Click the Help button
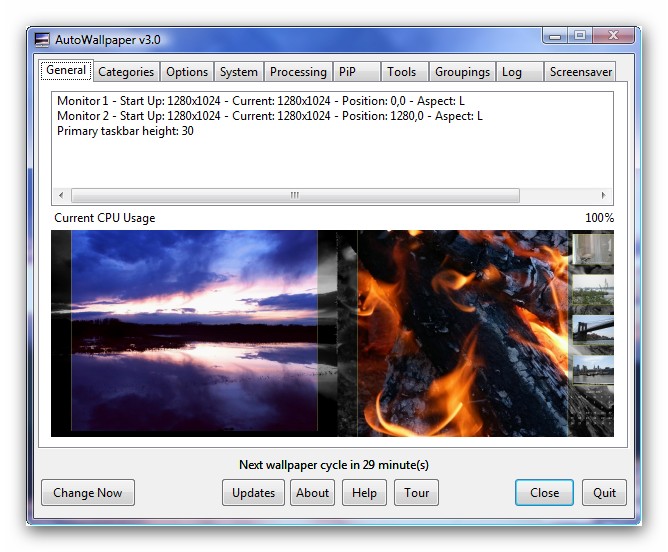 click(x=364, y=493)
